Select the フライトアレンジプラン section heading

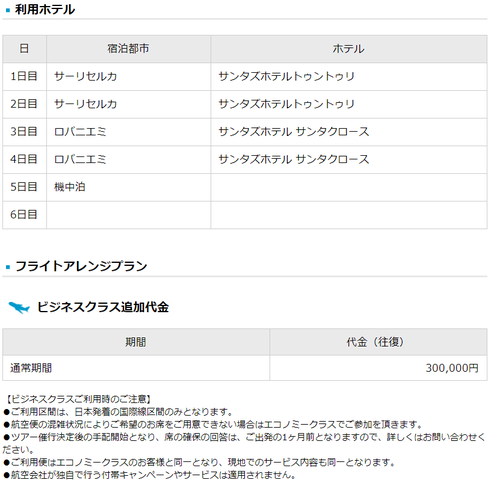point(81,266)
